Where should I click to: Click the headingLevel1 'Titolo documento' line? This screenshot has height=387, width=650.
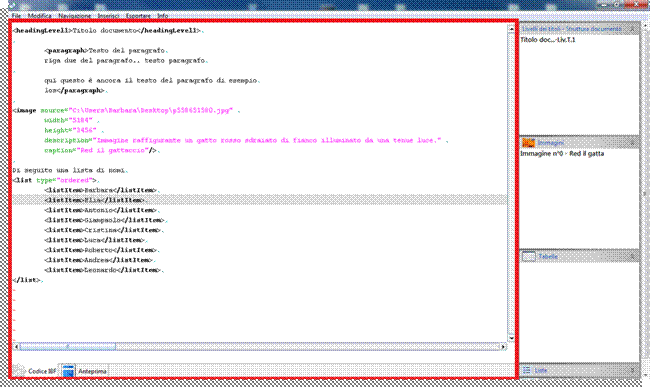pos(107,30)
